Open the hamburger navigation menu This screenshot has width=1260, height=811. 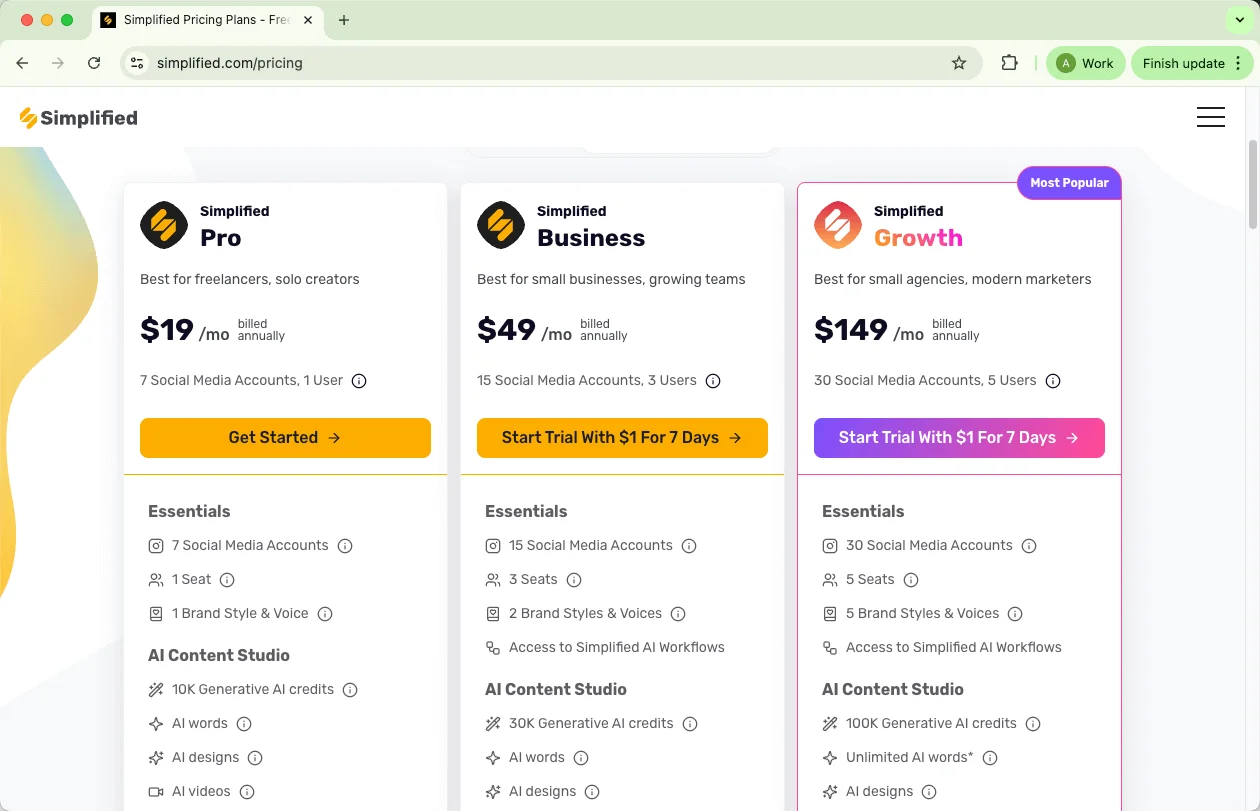(x=1210, y=117)
